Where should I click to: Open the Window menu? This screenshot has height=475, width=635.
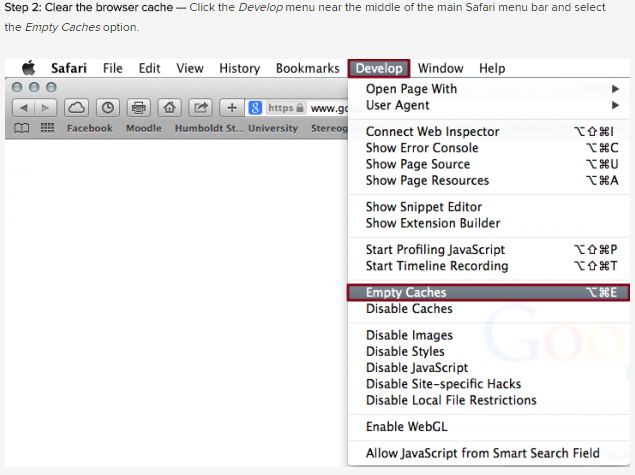click(x=440, y=68)
